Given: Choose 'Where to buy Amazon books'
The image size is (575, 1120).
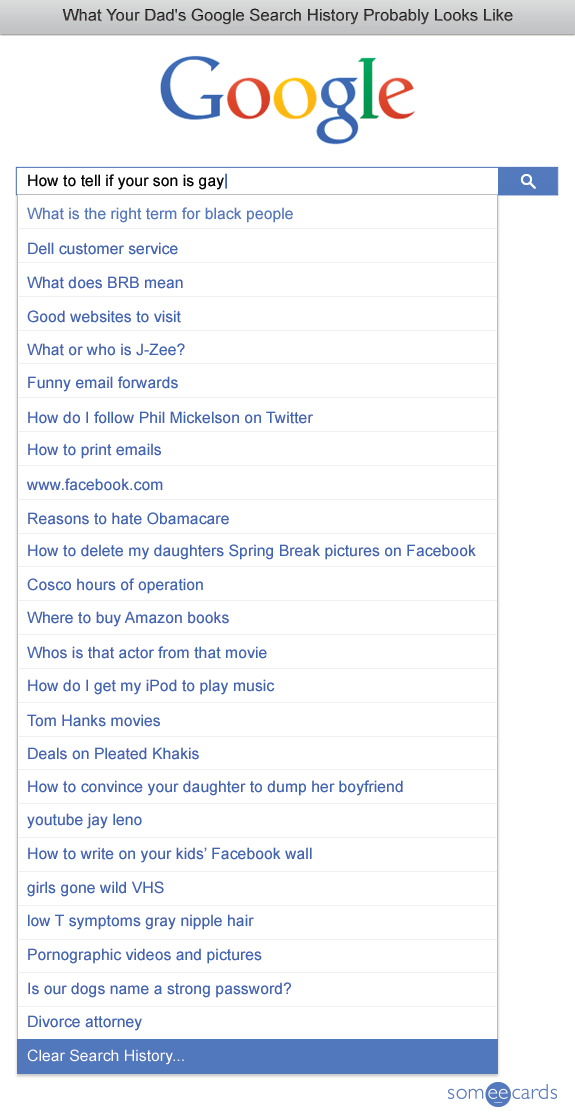Looking at the screenshot, I should pyautogui.click(x=257, y=618).
